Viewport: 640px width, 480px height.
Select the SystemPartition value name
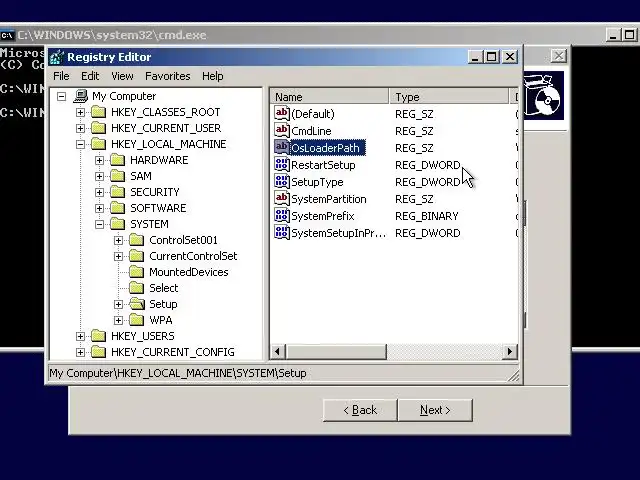[329, 199]
